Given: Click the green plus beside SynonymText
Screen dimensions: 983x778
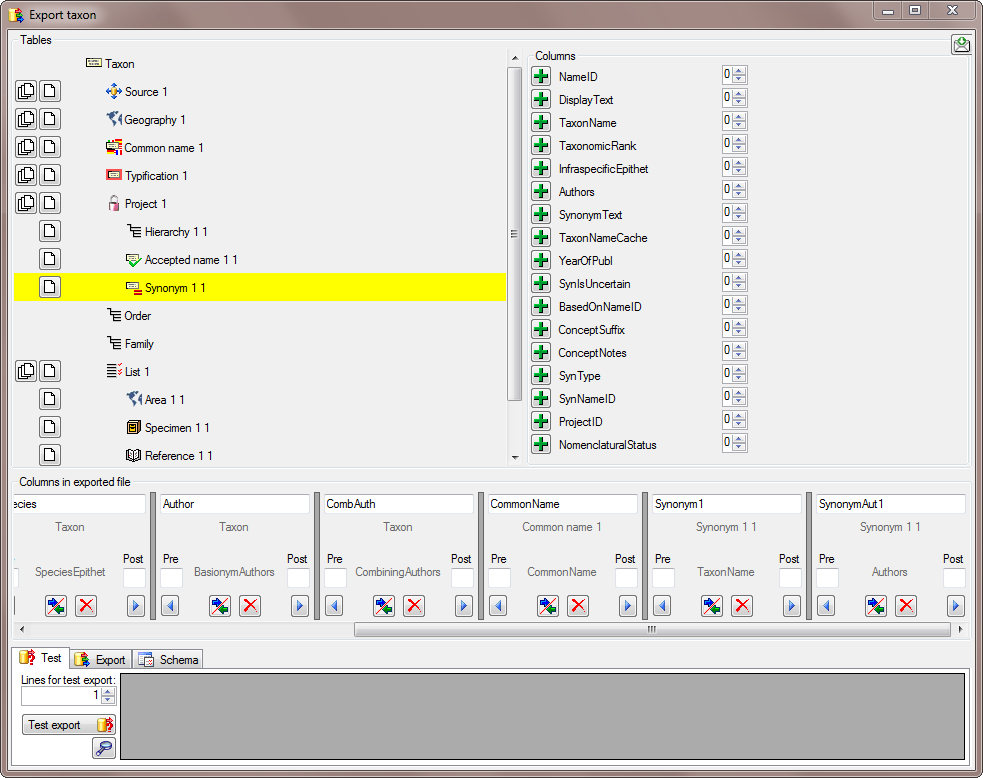Looking at the screenshot, I should (x=541, y=215).
